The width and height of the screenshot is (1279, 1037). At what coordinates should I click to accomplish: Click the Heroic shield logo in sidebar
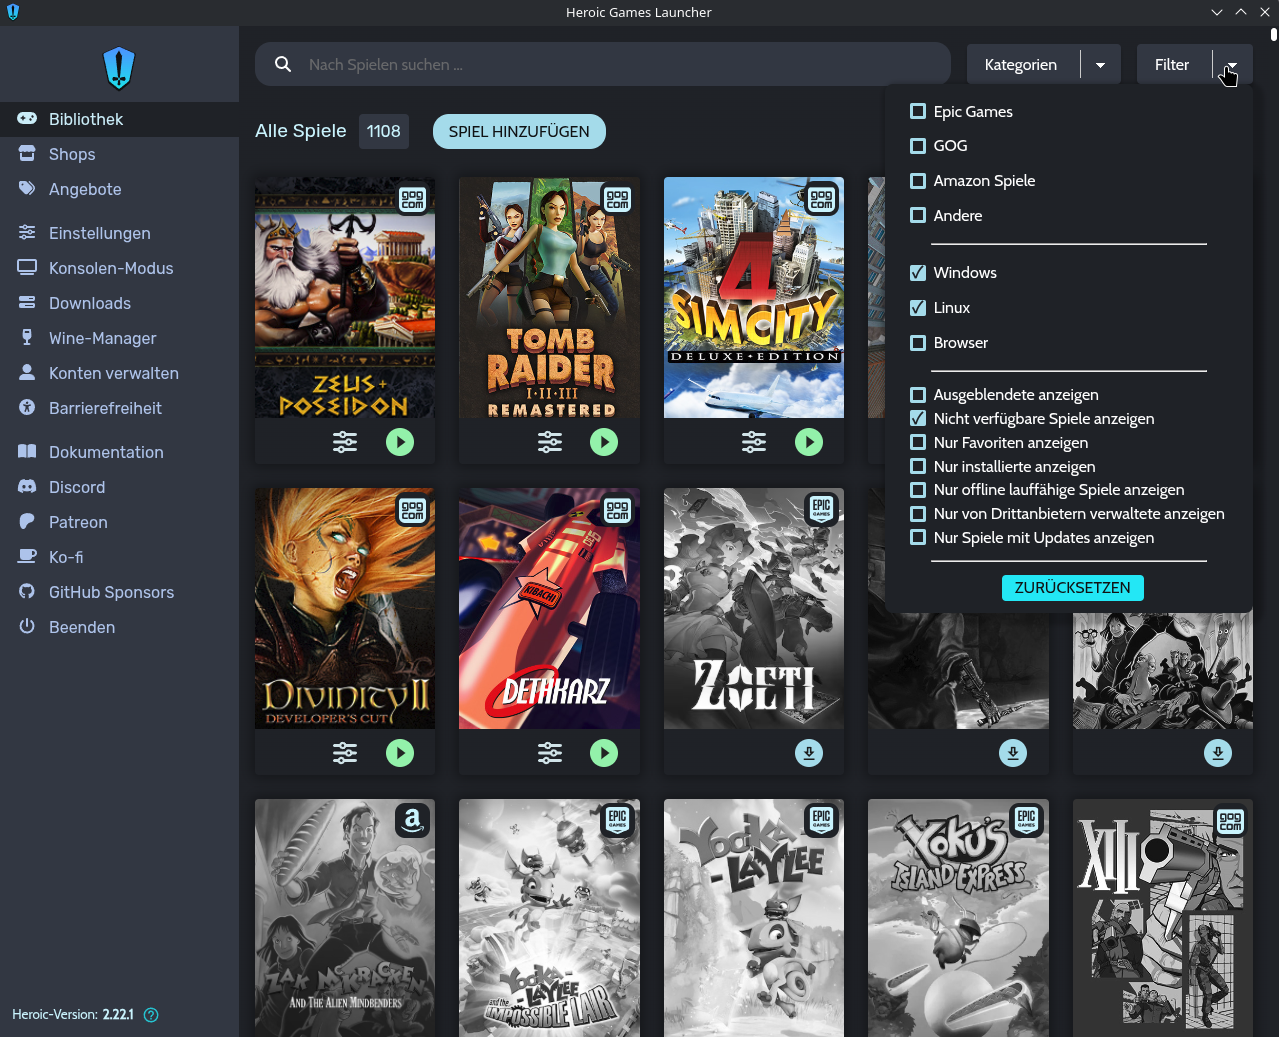pos(119,68)
